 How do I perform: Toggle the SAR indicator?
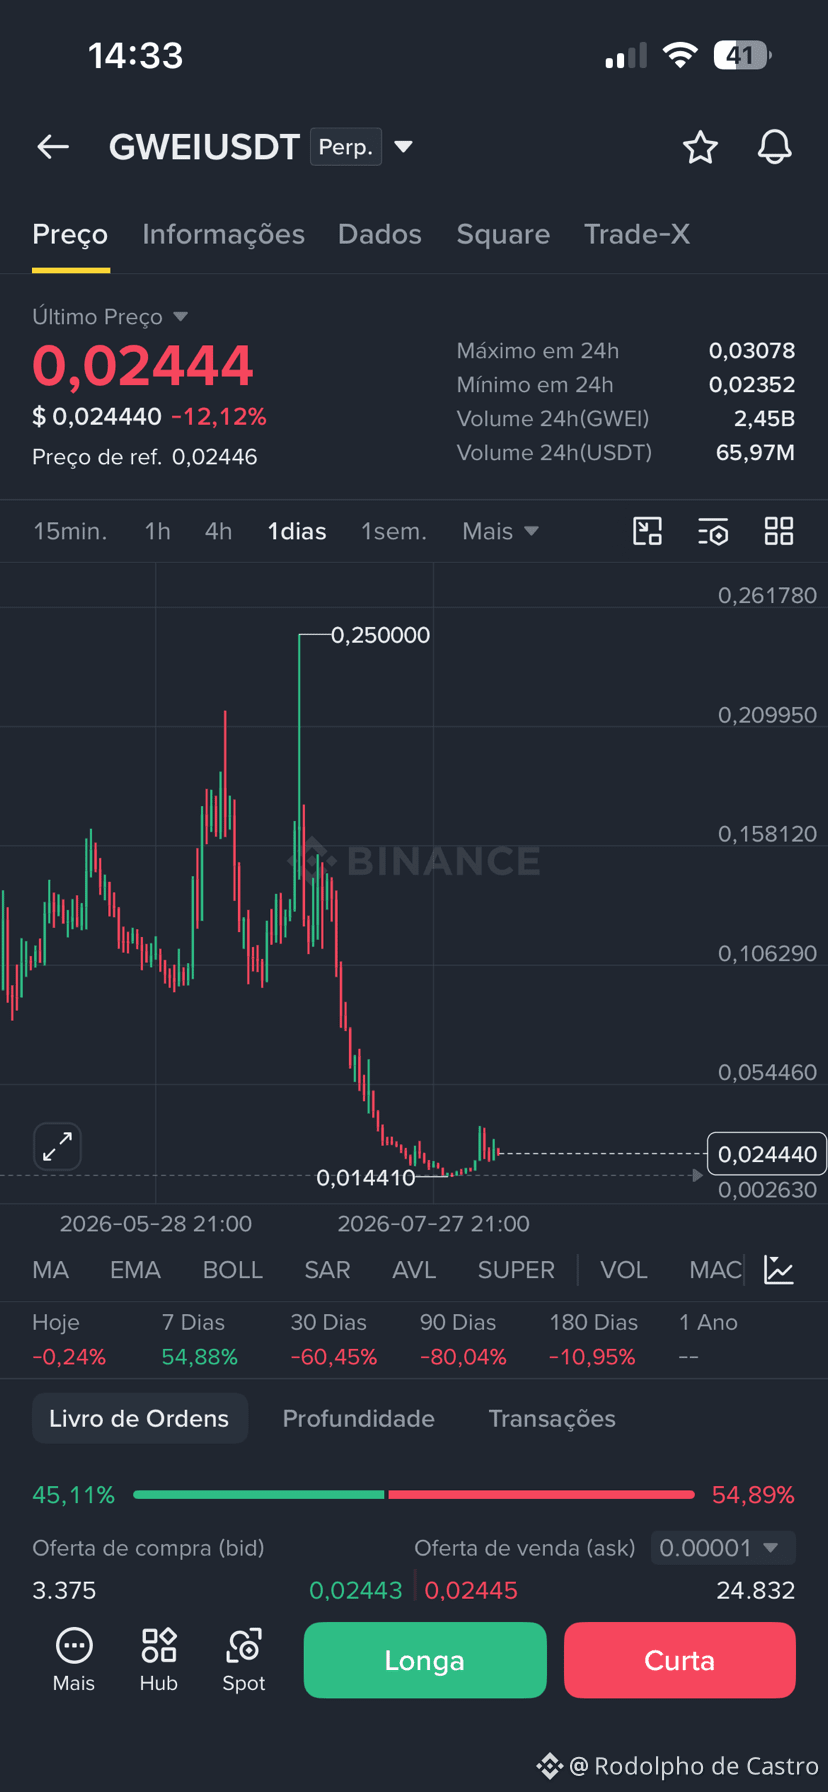tap(327, 1270)
